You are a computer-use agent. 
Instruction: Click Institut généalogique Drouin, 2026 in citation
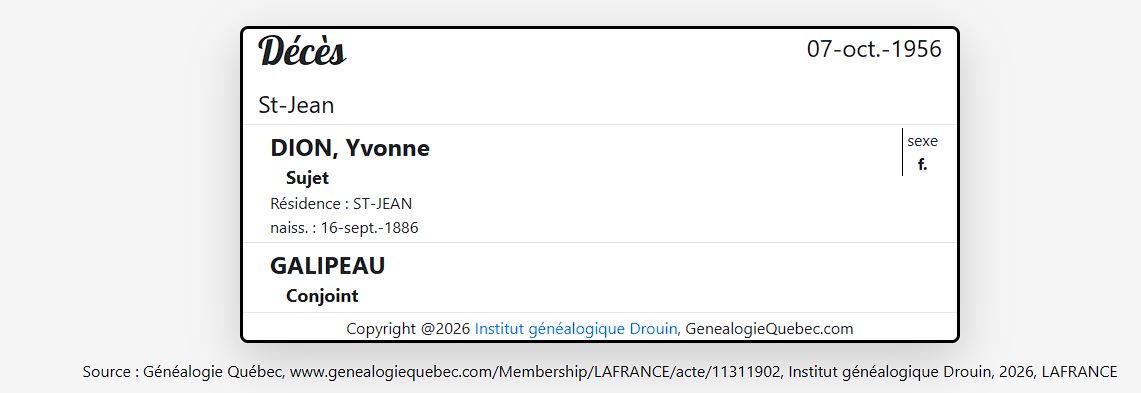pos(912,372)
